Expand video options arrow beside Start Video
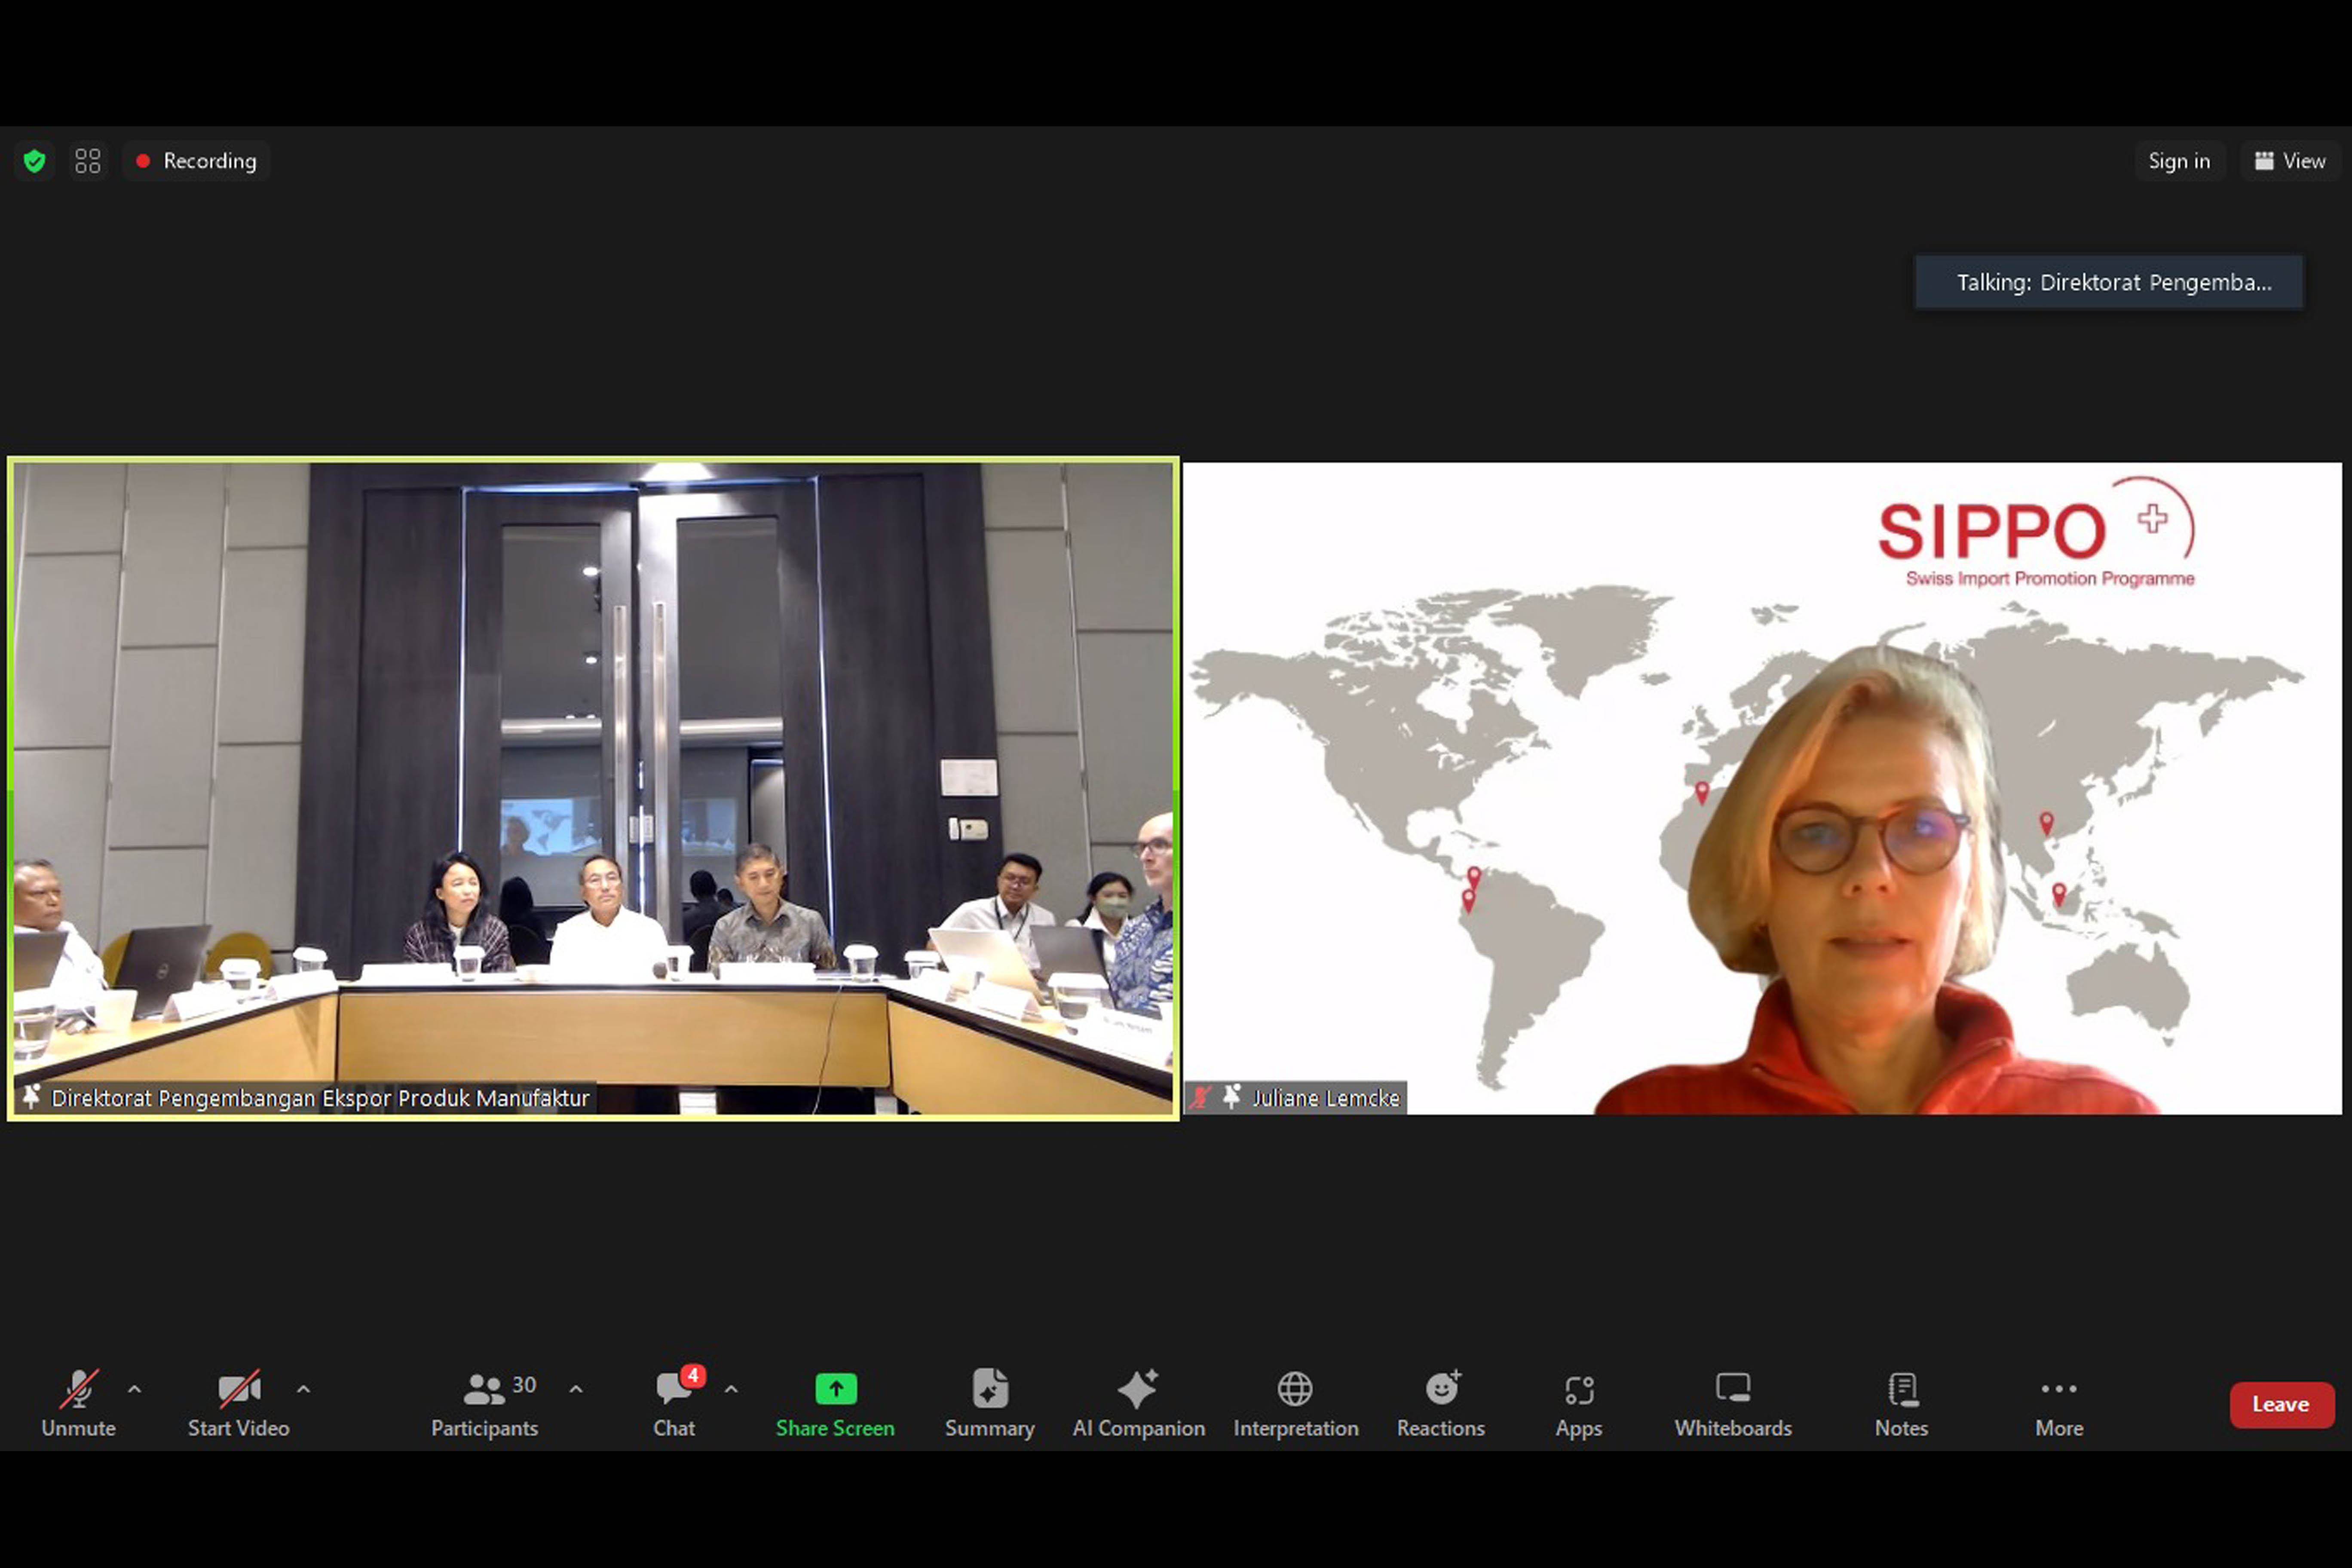 click(303, 1389)
